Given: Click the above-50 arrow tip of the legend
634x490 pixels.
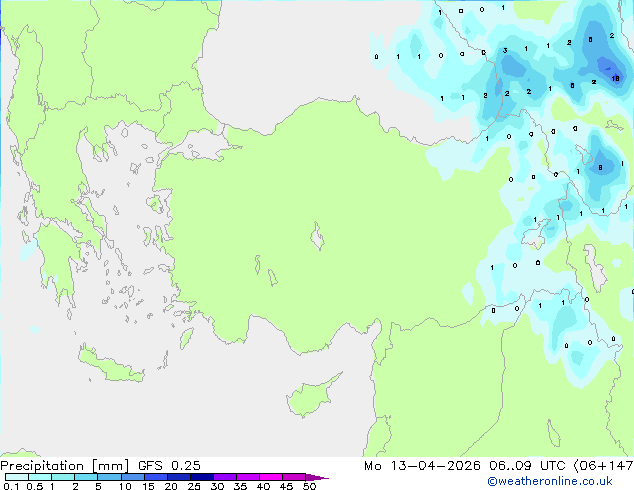Looking at the screenshot, I should click(x=317, y=477).
